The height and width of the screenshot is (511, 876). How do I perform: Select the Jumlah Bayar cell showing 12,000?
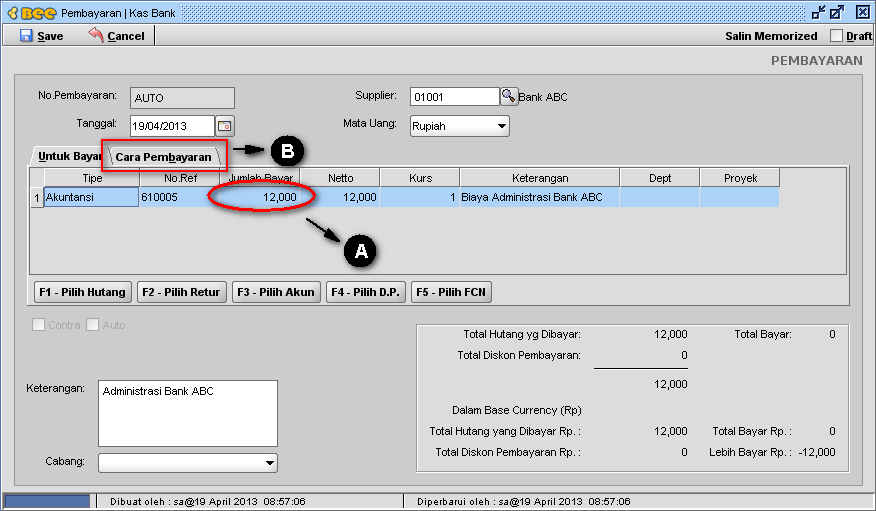(x=260, y=198)
